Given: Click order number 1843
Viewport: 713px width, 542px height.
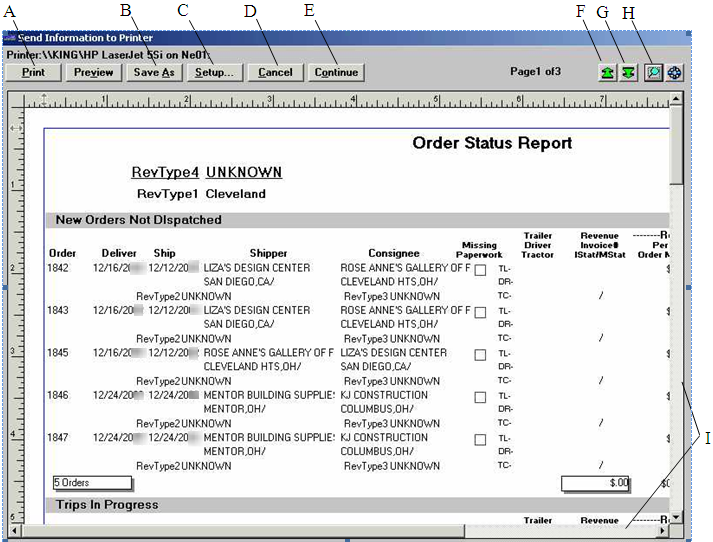Looking at the screenshot, I should tap(58, 310).
